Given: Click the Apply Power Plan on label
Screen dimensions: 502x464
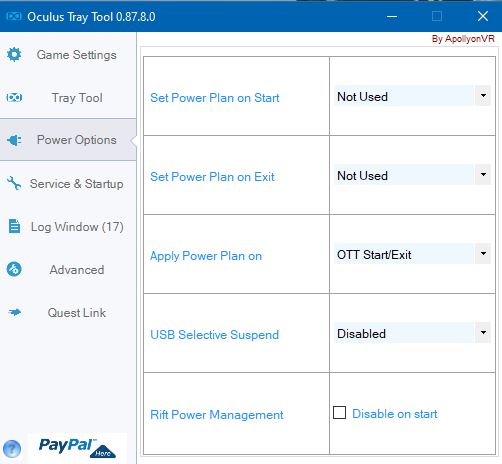Looking at the screenshot, I should point(206,256).
